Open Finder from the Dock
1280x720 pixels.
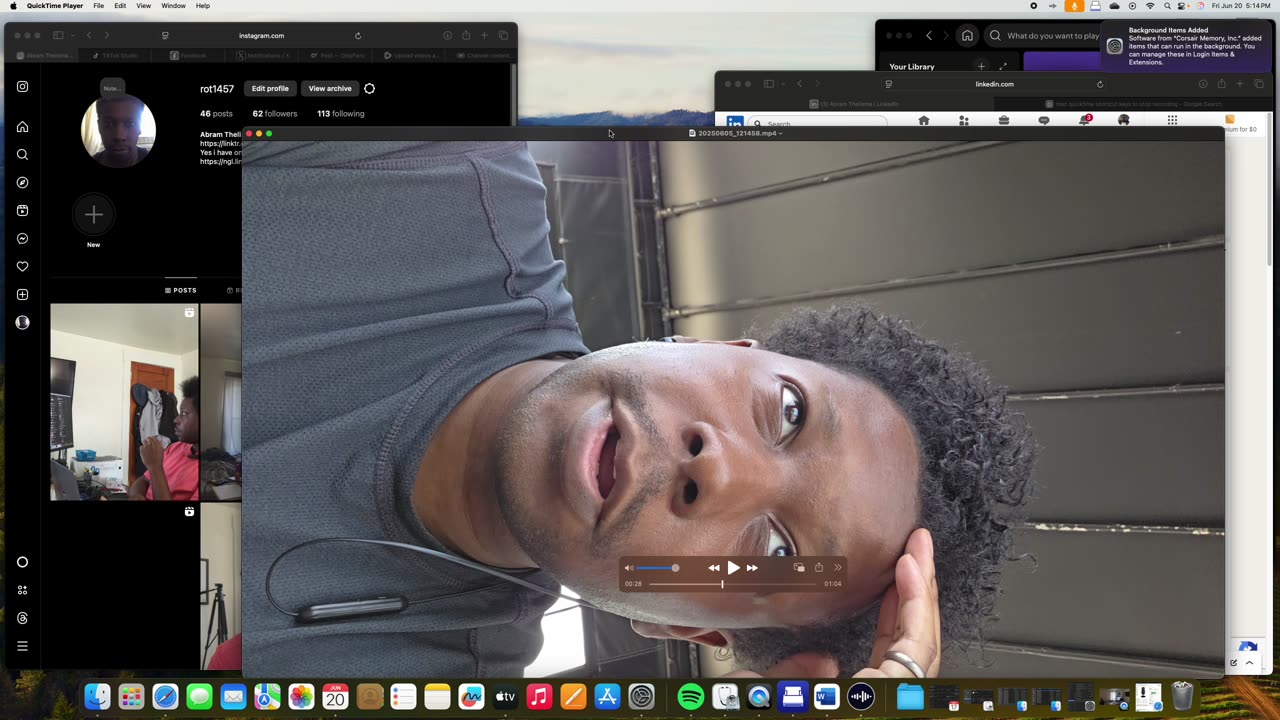click(x=97, y=696)
